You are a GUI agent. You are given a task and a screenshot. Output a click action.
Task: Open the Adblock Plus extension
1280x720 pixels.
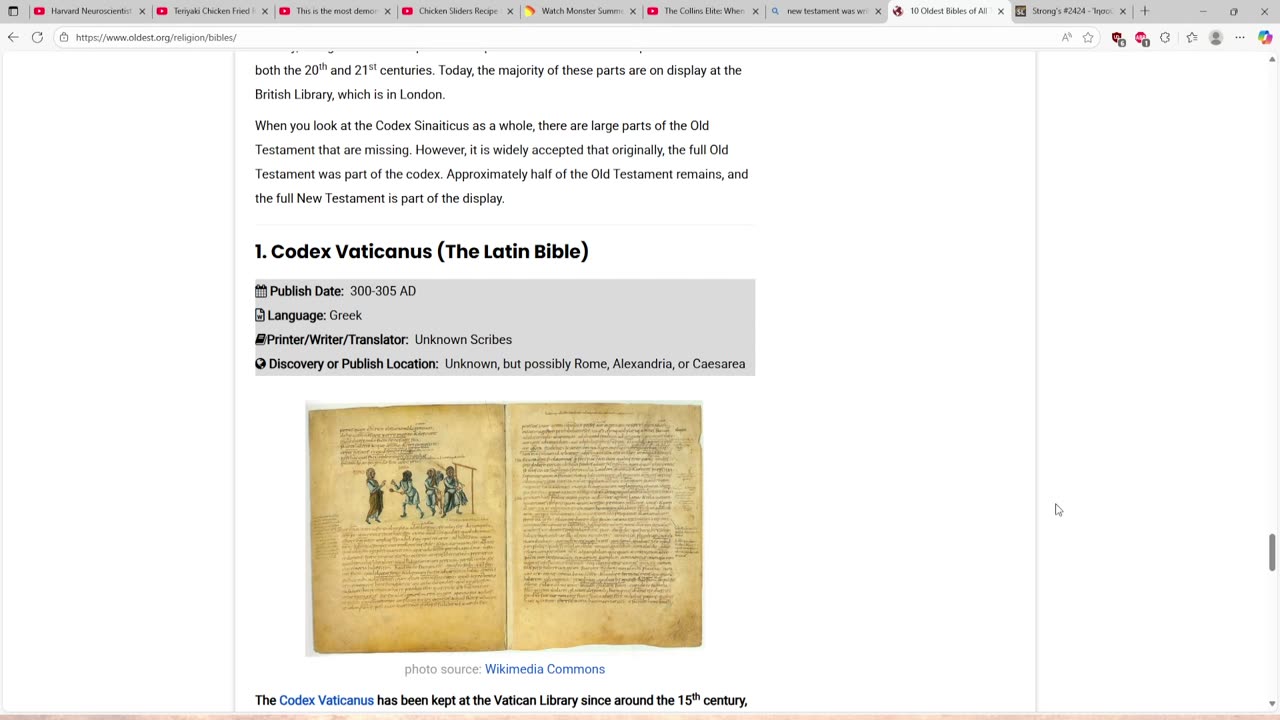coord(1141,38)
